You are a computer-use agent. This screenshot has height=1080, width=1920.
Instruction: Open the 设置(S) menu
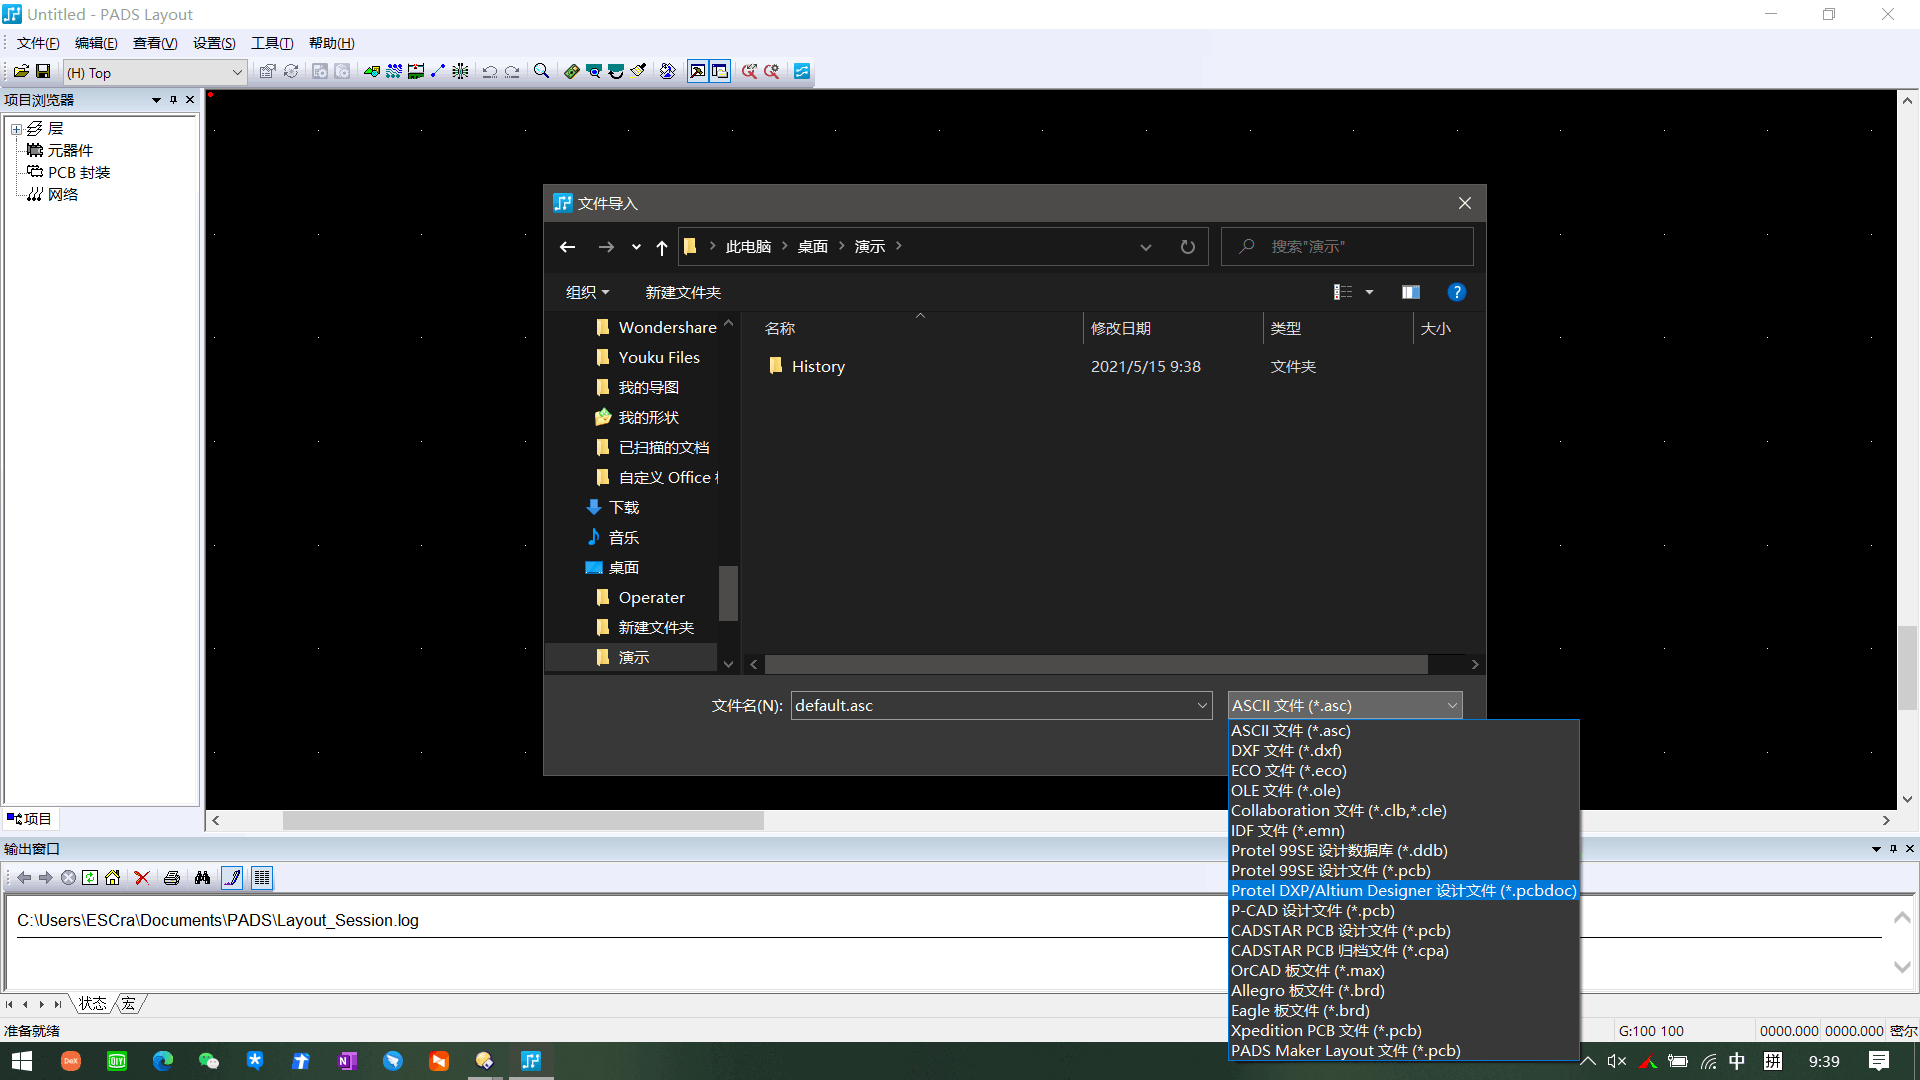(x=214, y=43)
